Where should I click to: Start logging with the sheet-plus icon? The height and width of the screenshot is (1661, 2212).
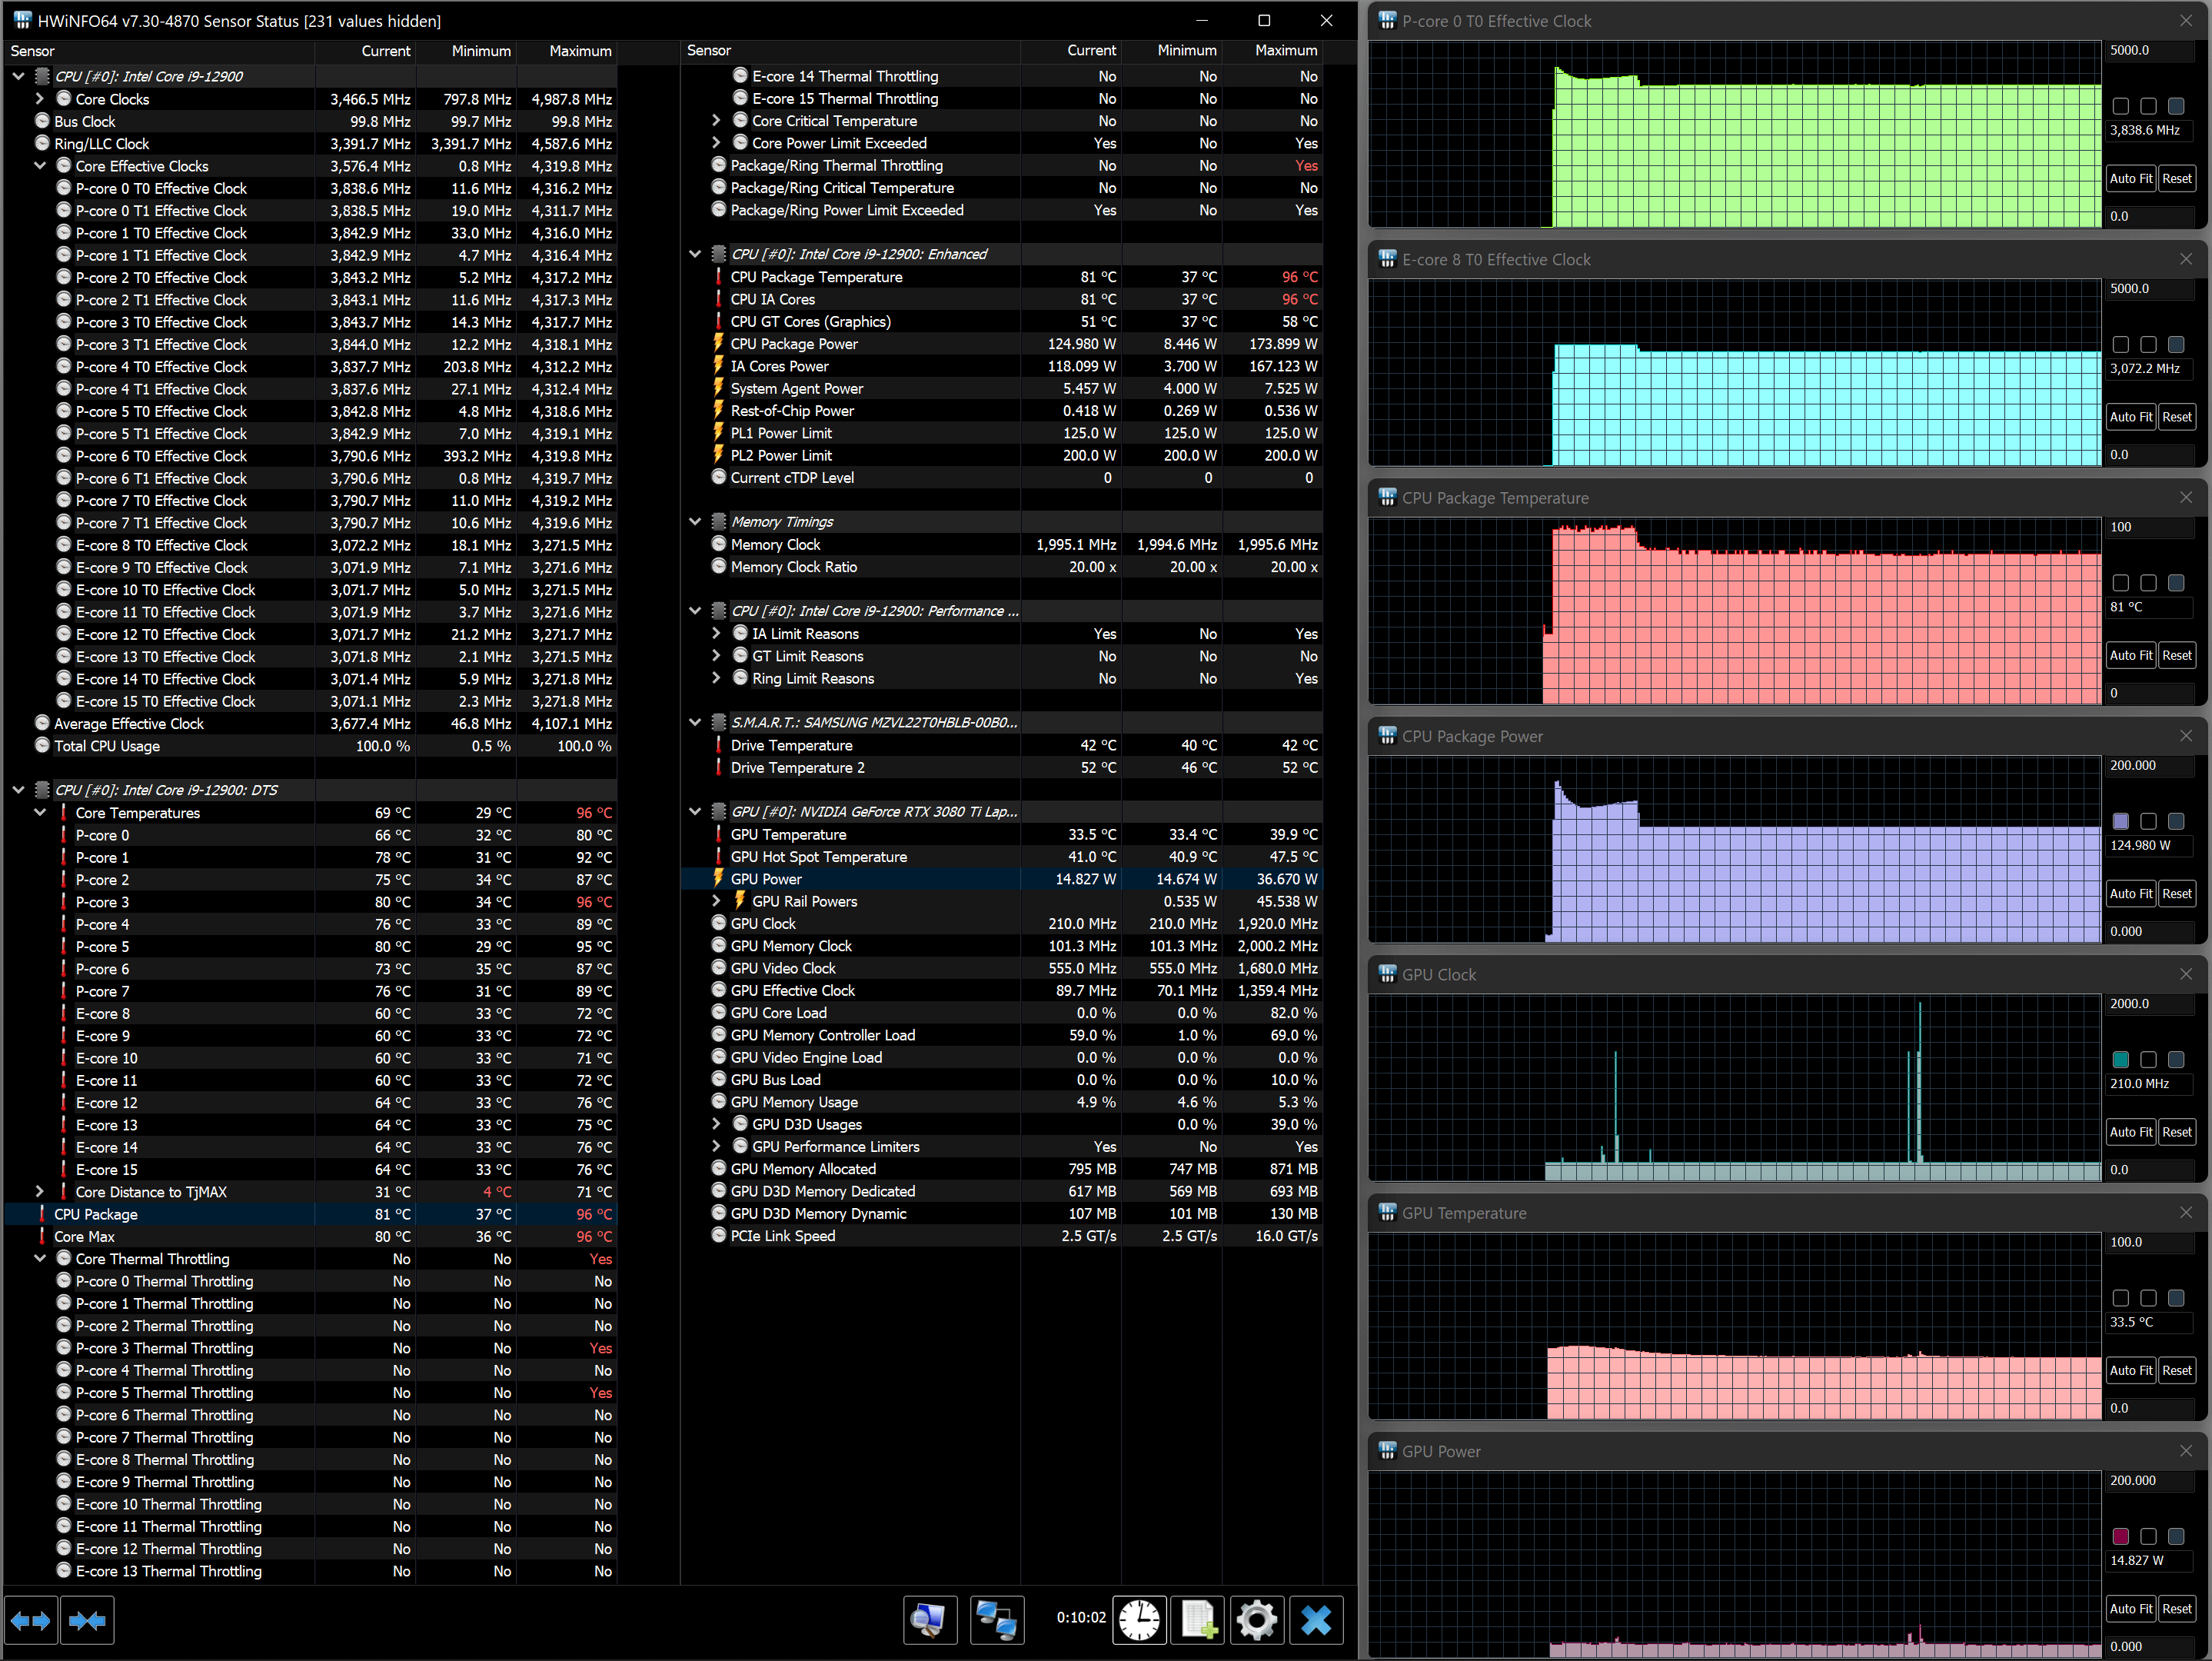click(1198, 1620)
